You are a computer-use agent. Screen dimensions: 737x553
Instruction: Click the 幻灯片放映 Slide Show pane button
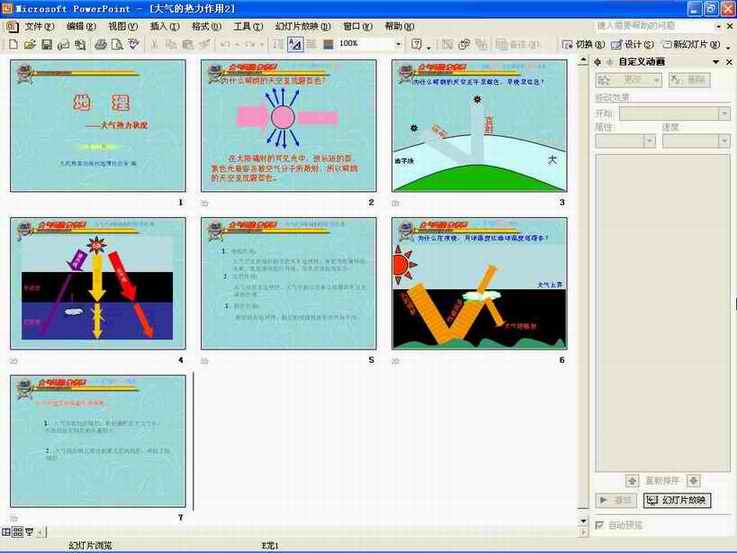(x=677, y=500)
